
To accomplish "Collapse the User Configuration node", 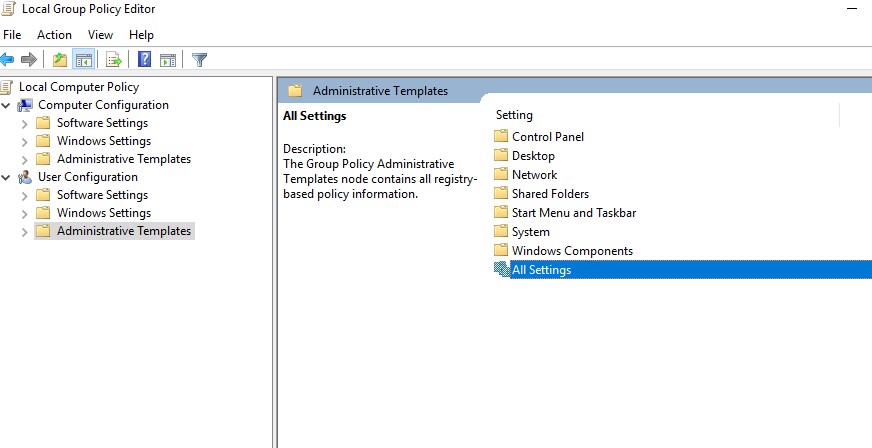I will [6, 177].
